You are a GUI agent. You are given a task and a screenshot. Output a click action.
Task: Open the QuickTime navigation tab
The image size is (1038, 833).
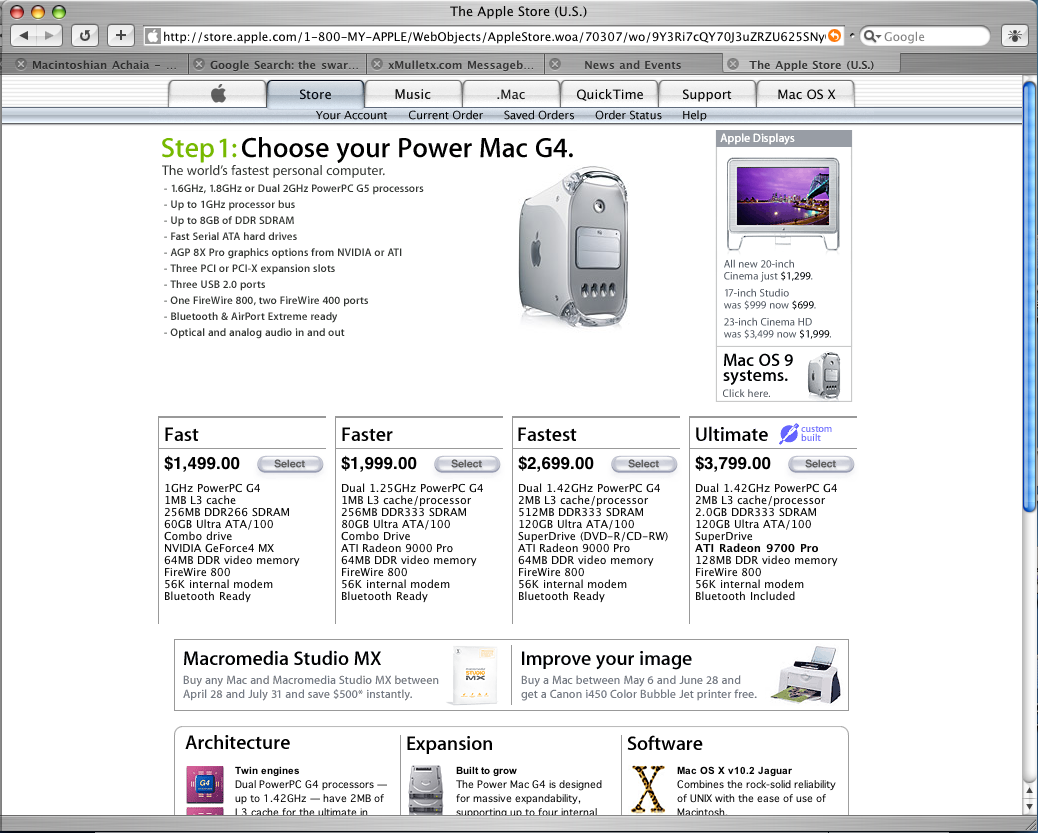(x=610, y=94)
